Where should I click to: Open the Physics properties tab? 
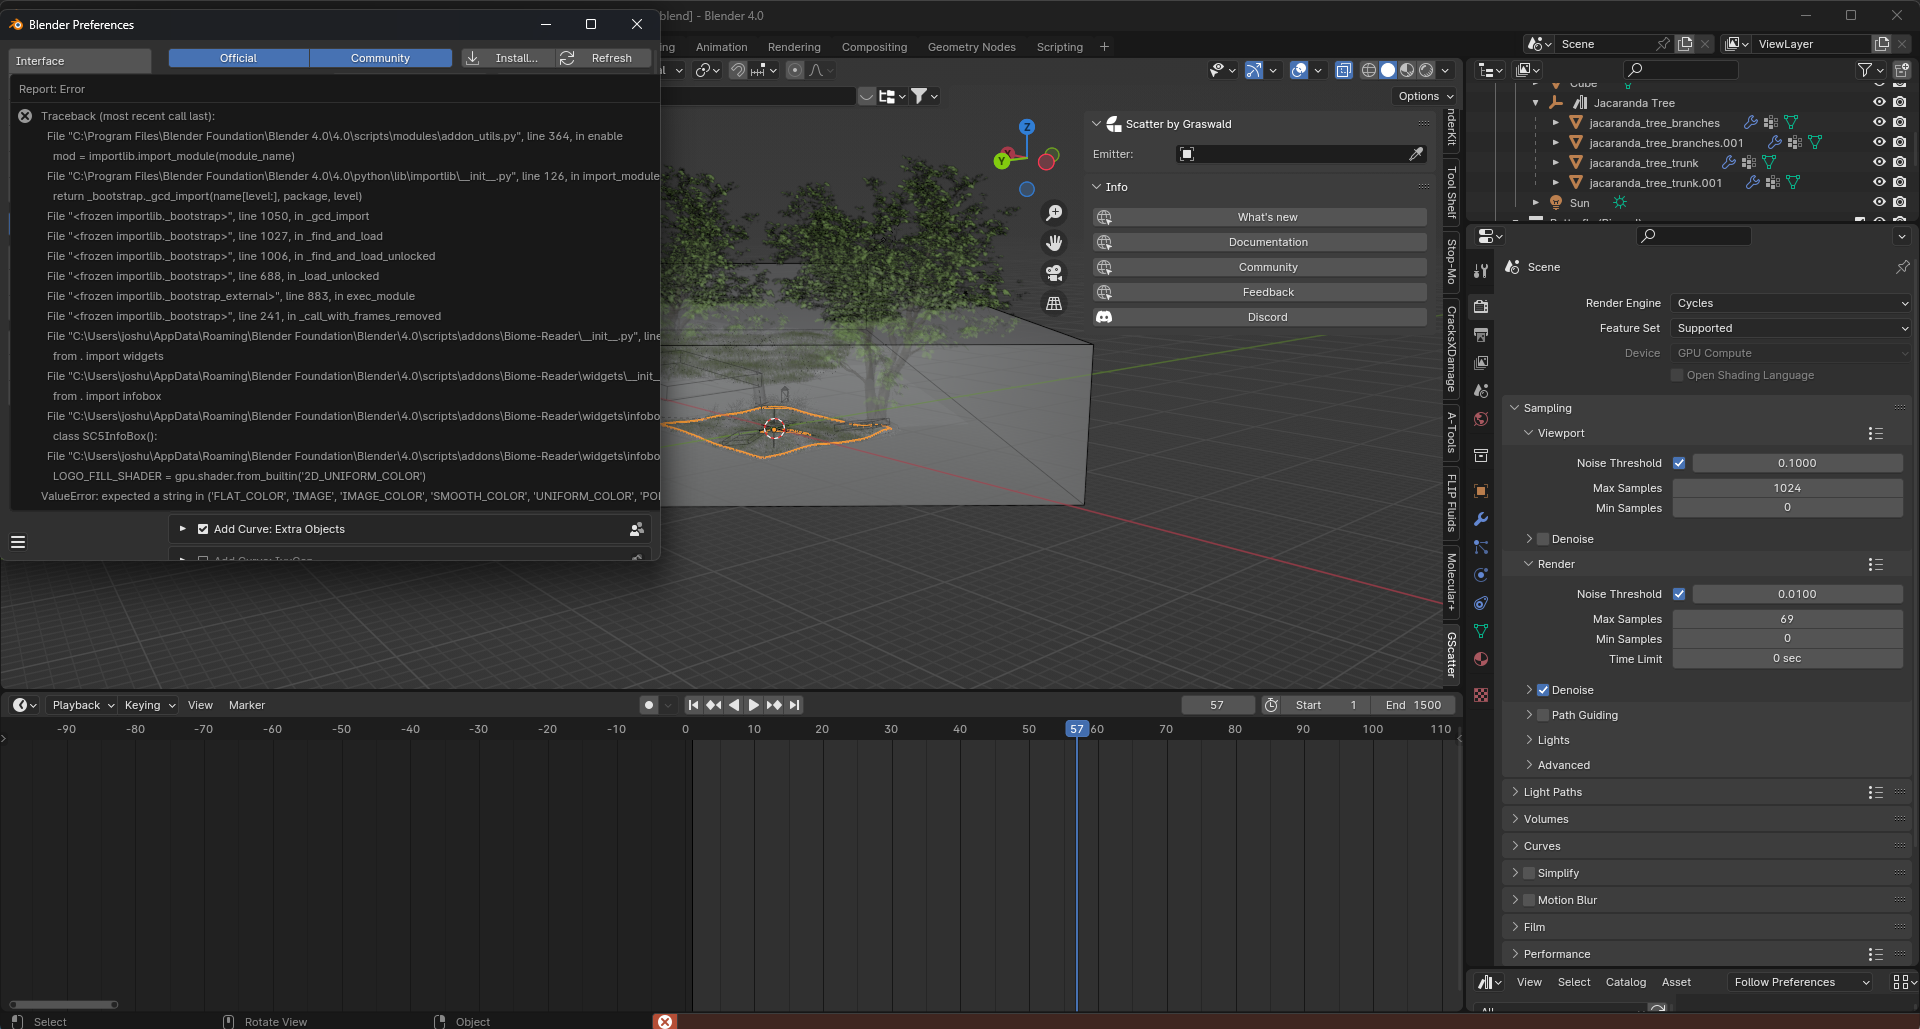(x=1481, y=575)
